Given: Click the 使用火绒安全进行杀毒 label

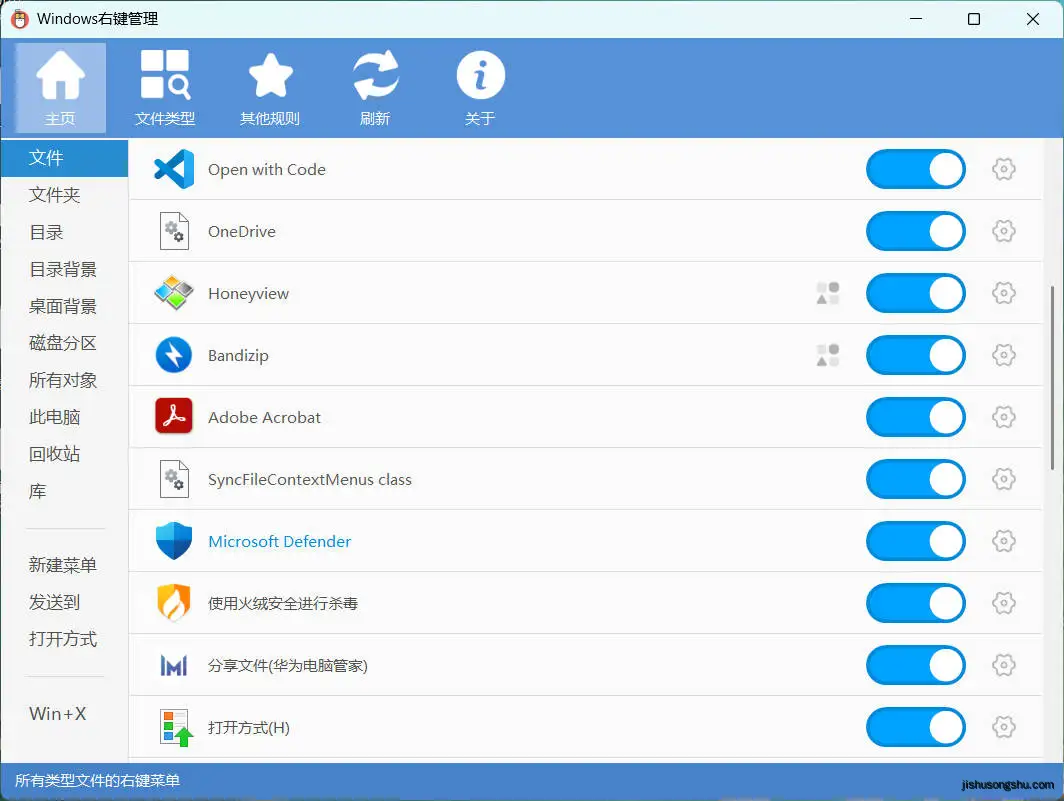Looking at the screenshot, I should (283, 603).
